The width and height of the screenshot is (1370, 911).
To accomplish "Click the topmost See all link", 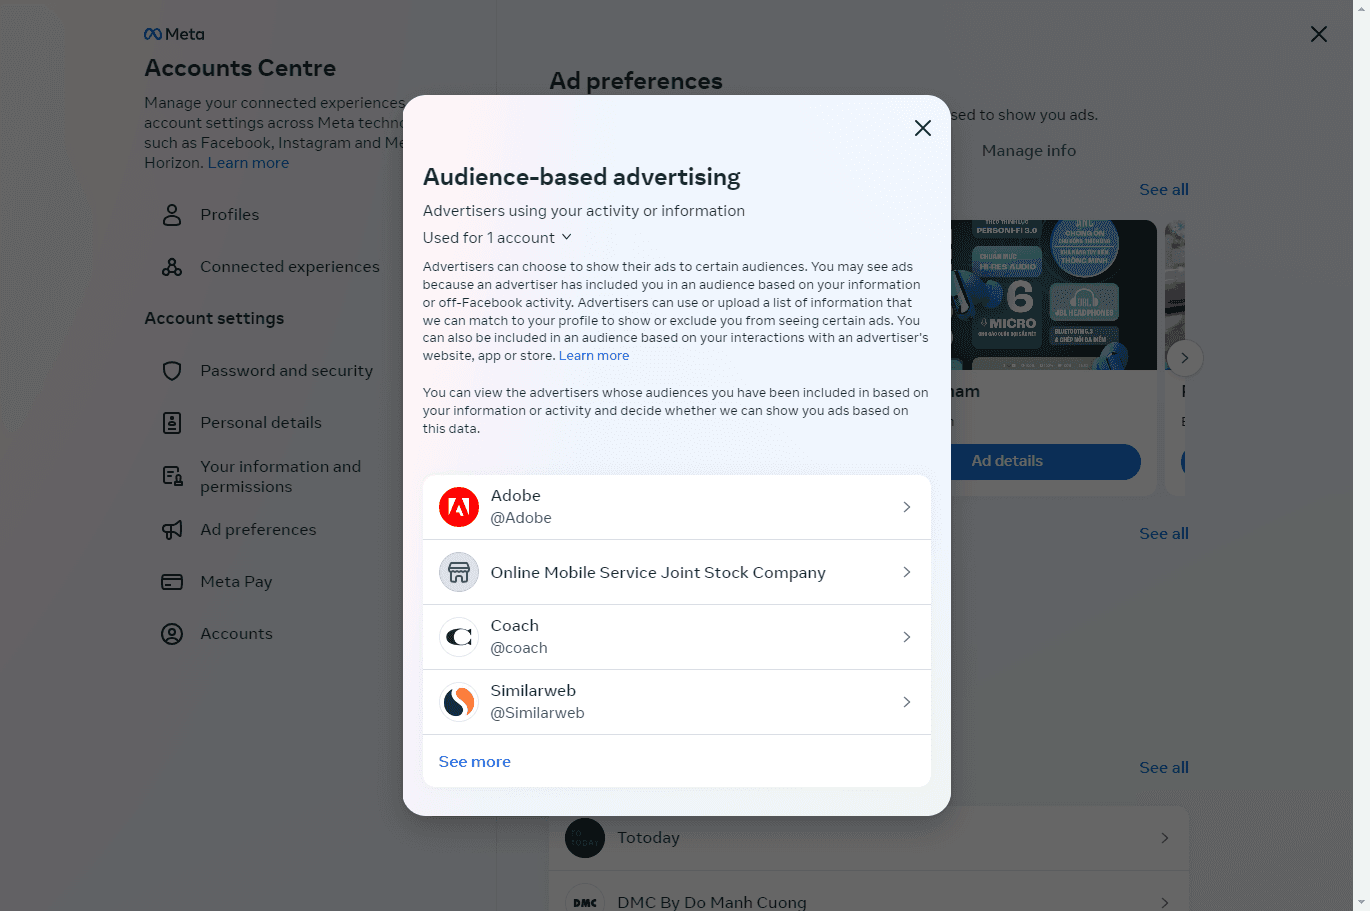I will (1163, 190).
